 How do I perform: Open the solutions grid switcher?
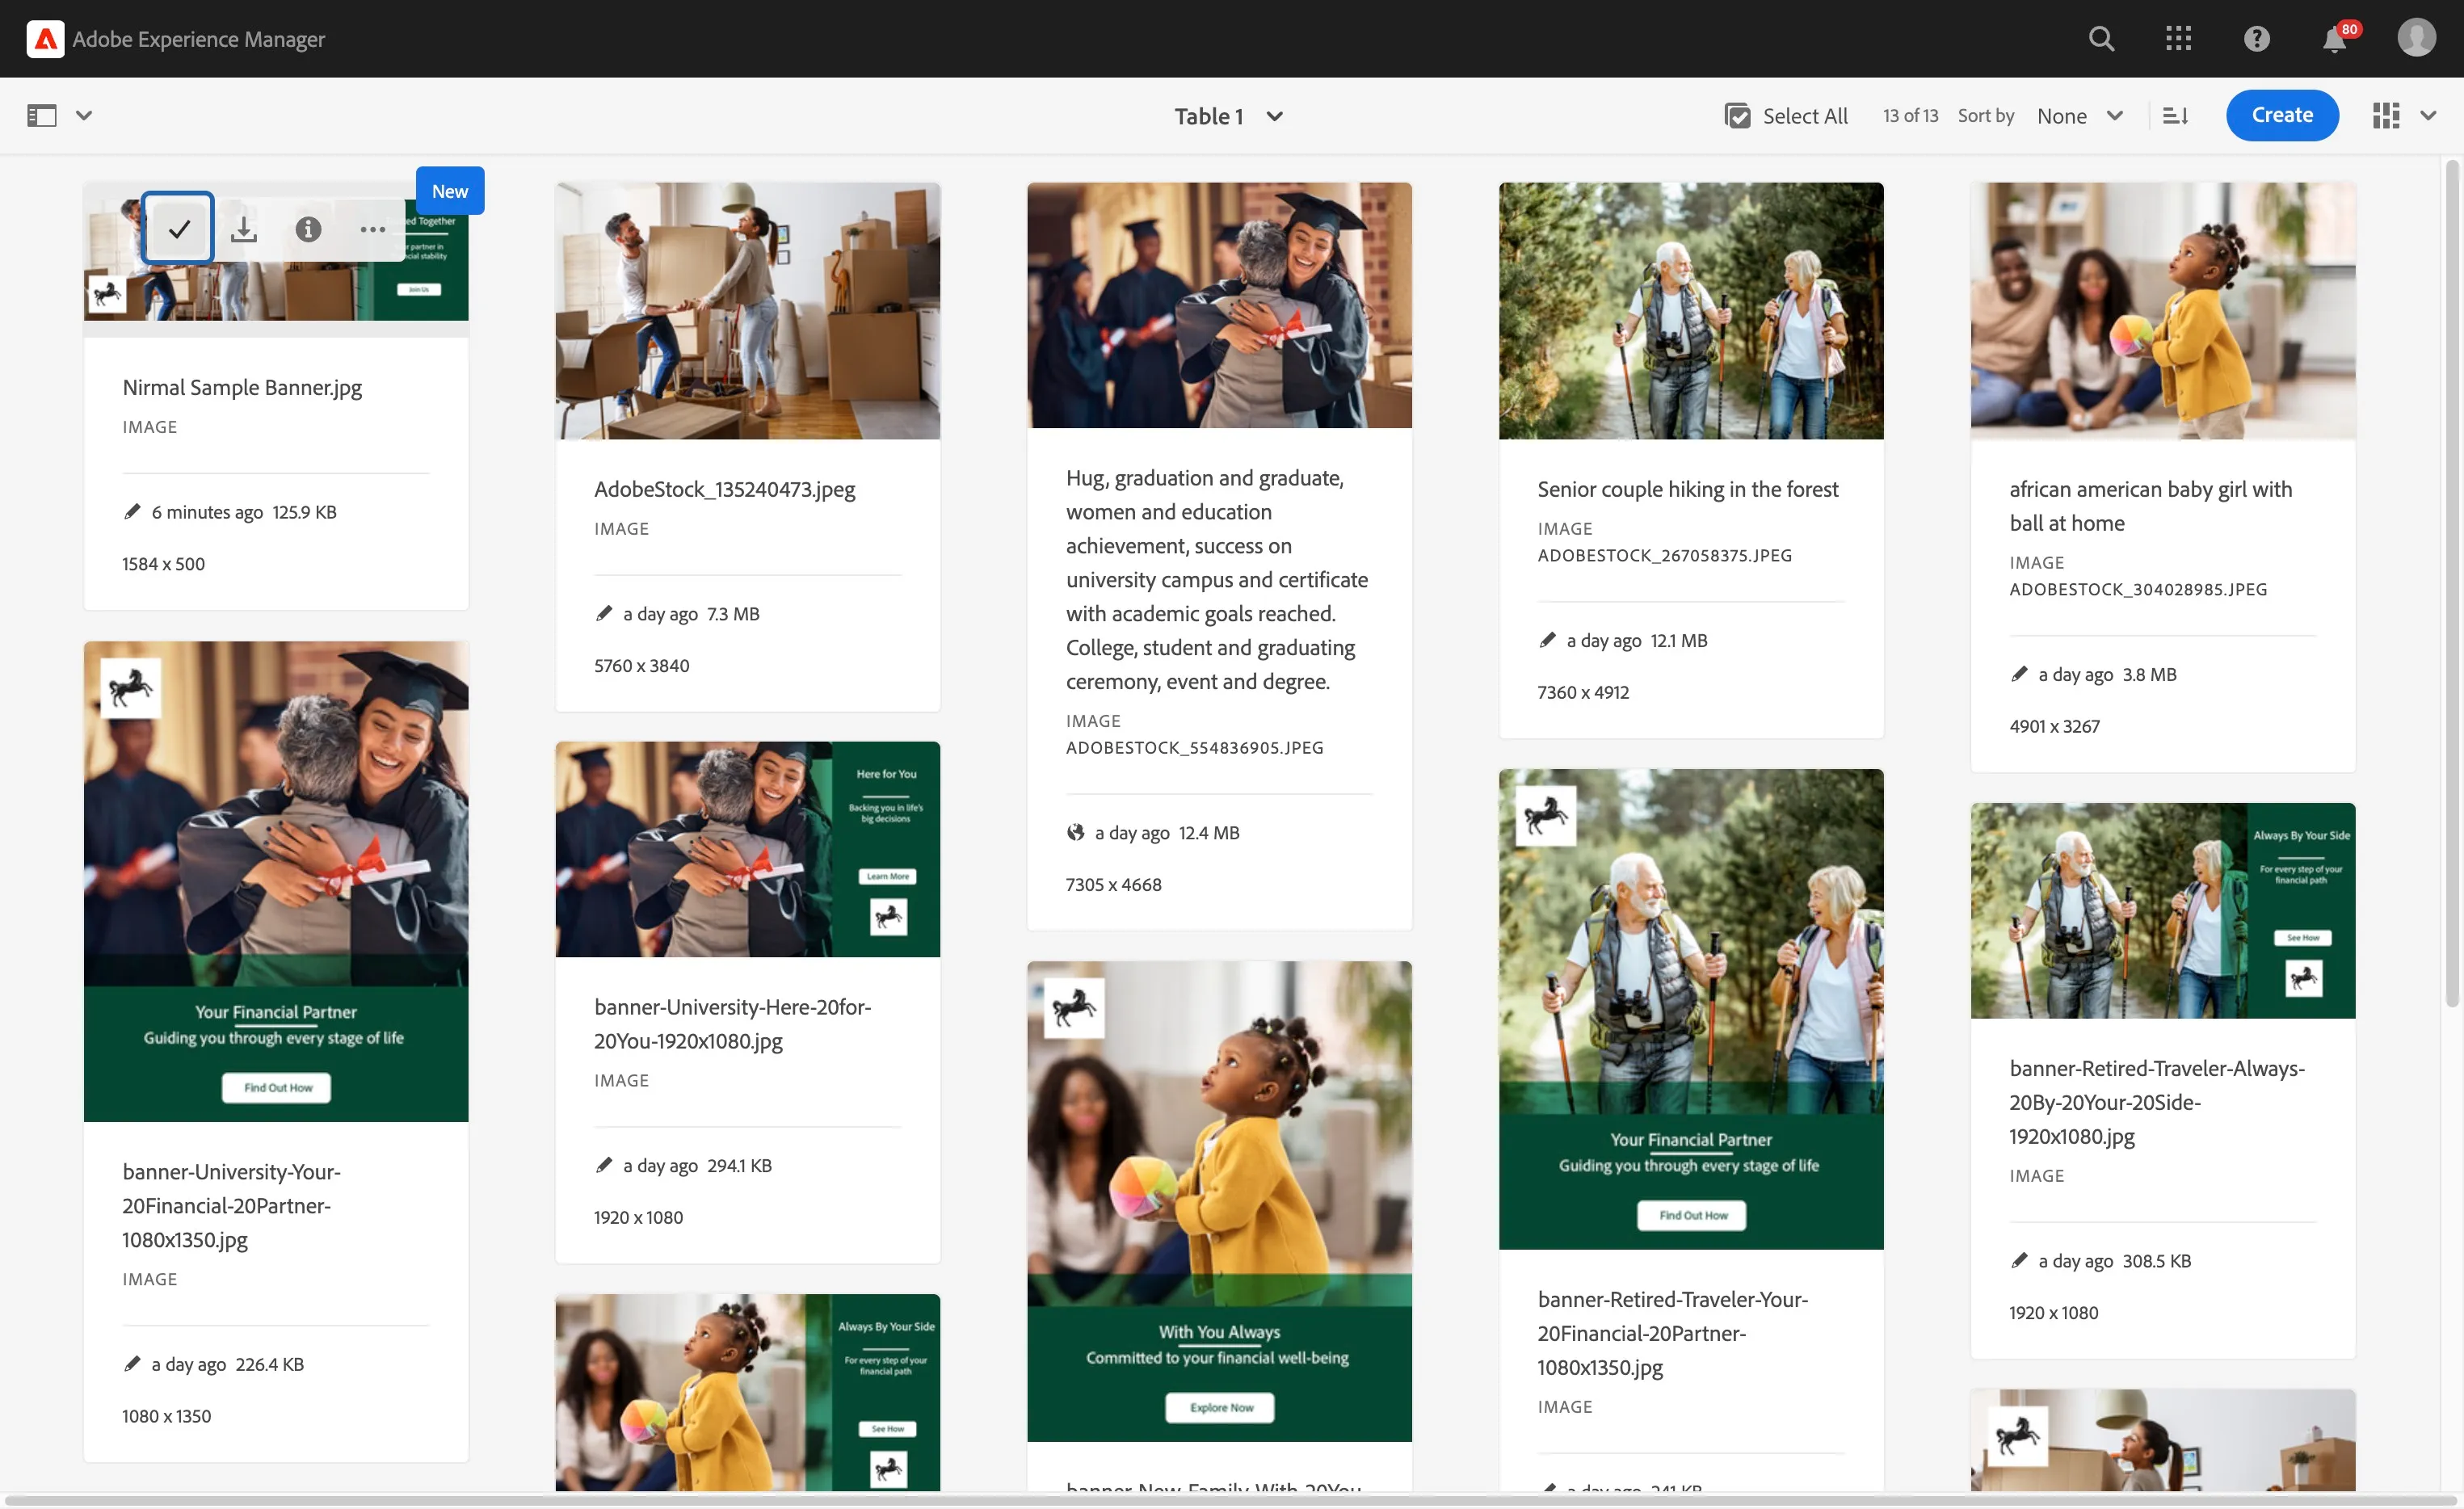2178,39
